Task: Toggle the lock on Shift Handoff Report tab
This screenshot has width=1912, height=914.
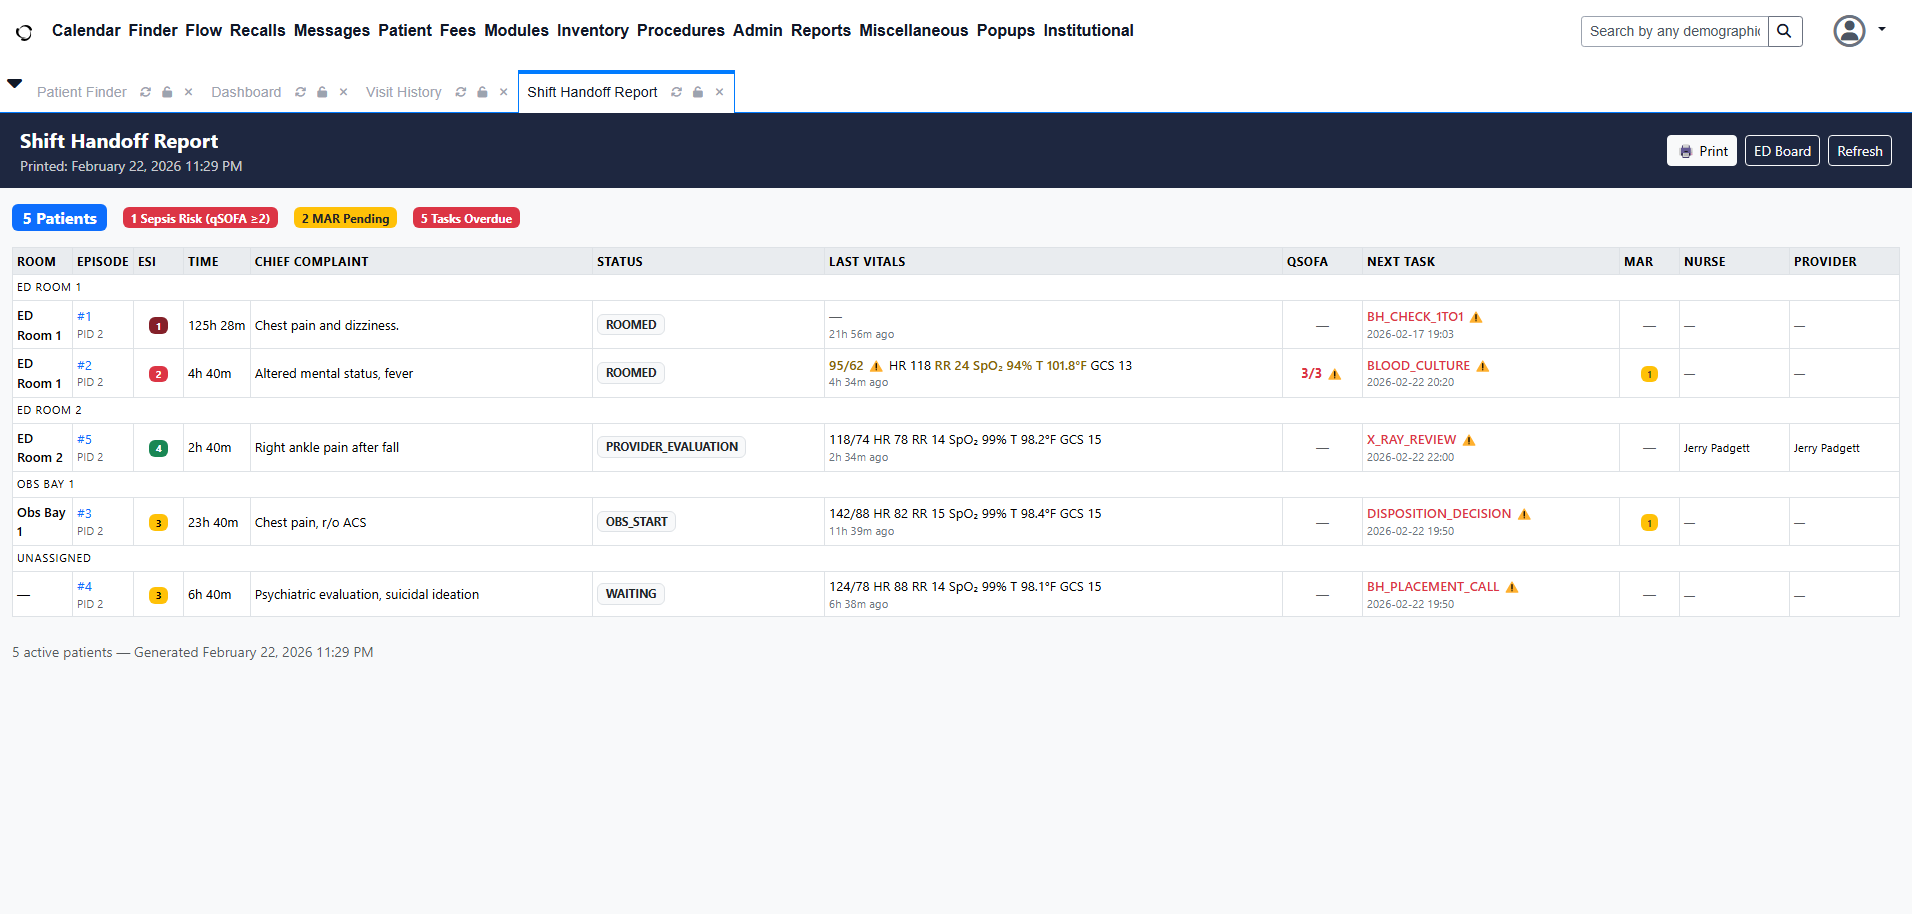Action: [698, 92]
